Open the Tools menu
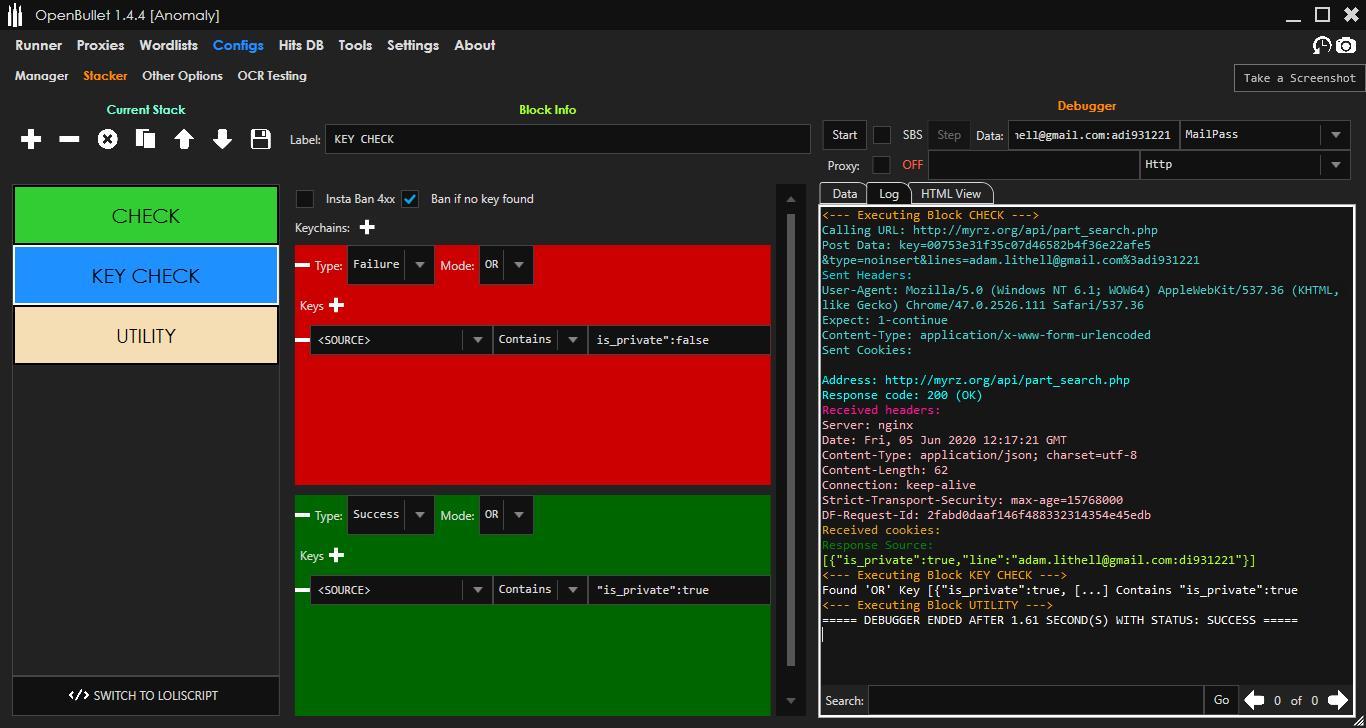The width and height of the screenshot is (1366, 728). pos(355,45)
